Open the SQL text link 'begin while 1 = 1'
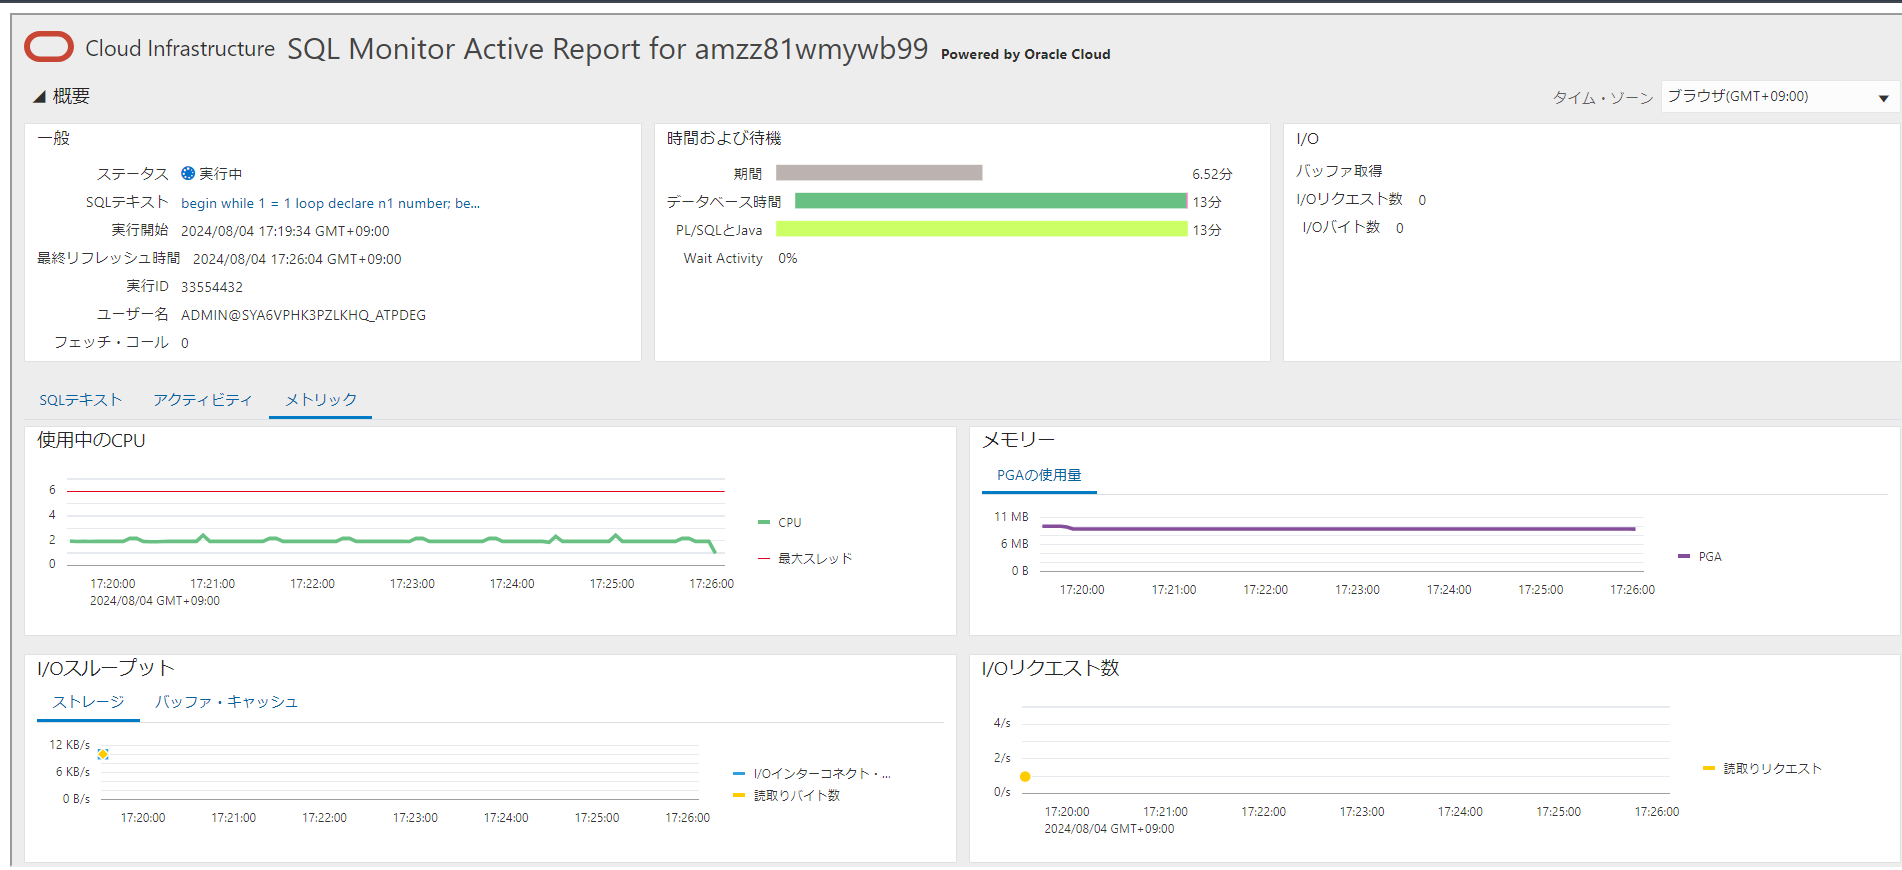This screenshot has height=870, width=1902. tap(330, 203)
